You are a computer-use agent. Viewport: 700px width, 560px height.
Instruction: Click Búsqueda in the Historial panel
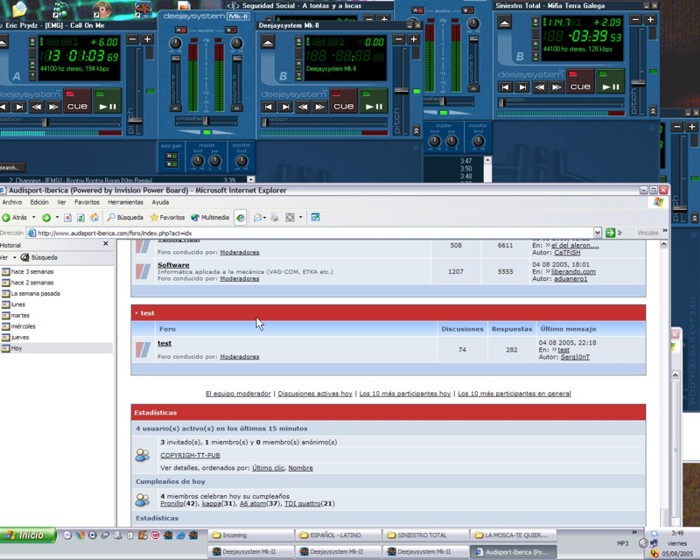click(x=39, y=258)
